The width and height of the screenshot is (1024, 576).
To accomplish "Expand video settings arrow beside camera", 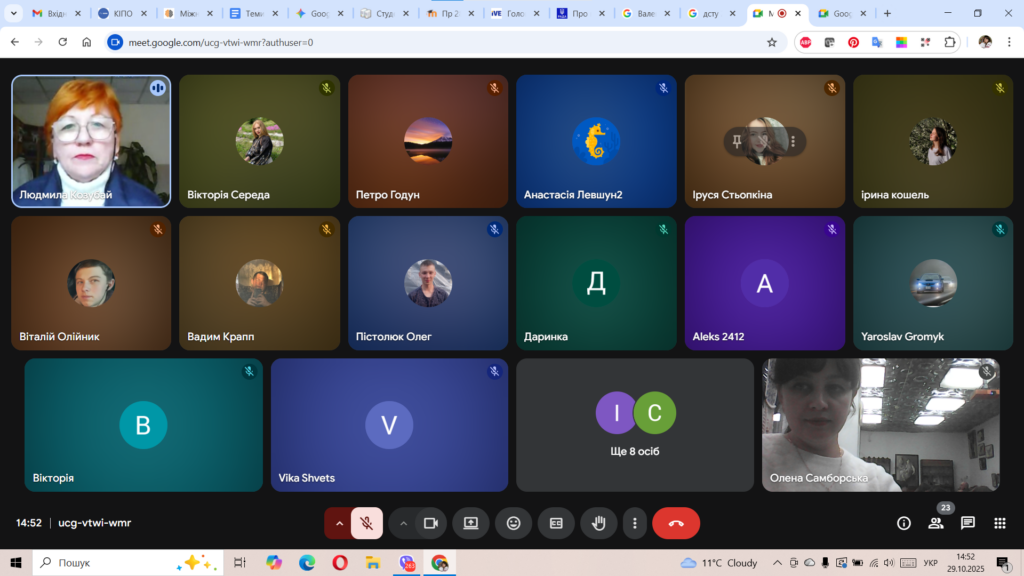I will point(404,523).
